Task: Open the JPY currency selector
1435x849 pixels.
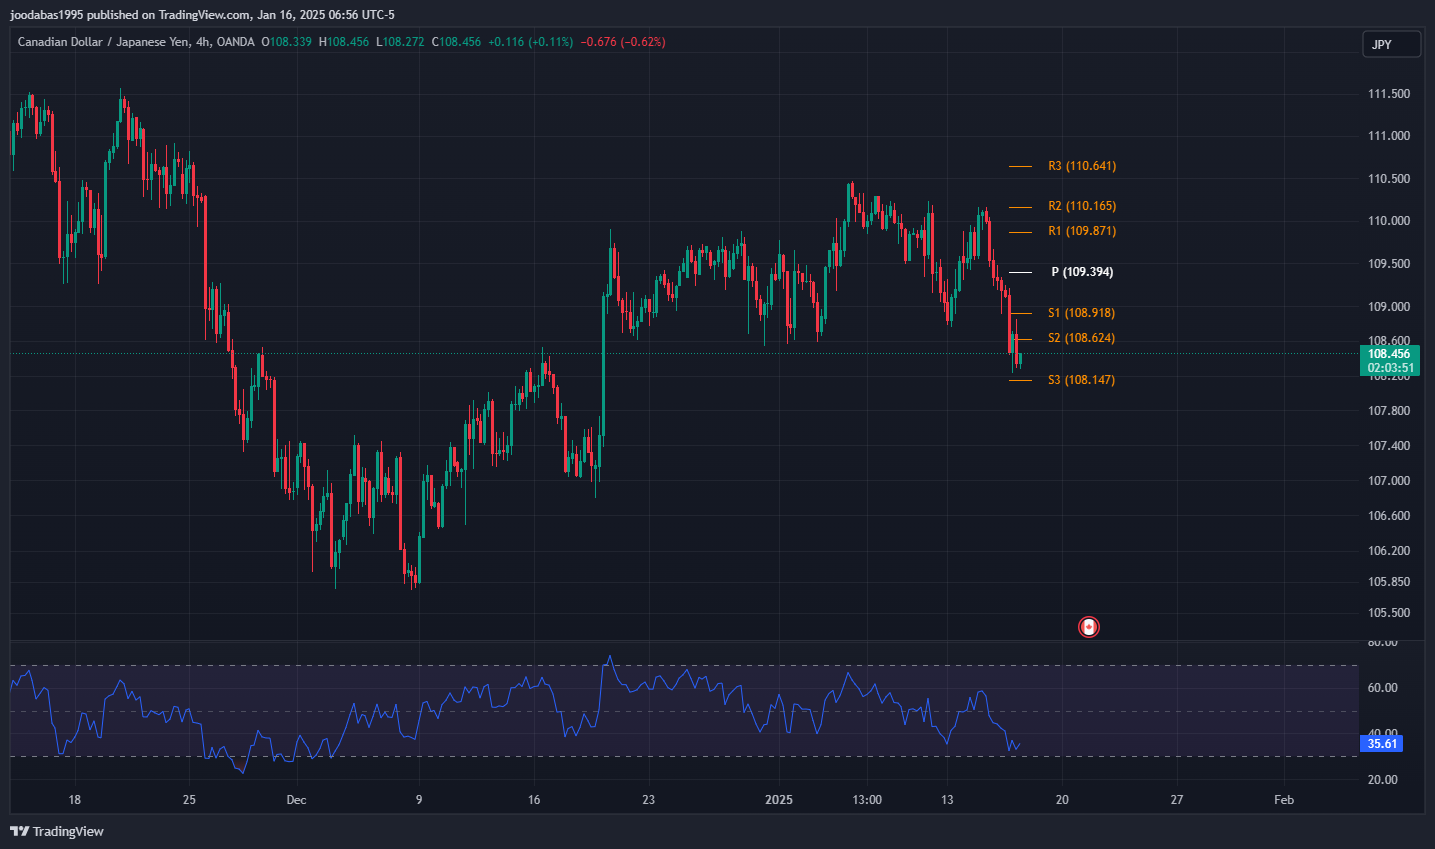Action: (x=1390, y=44)
